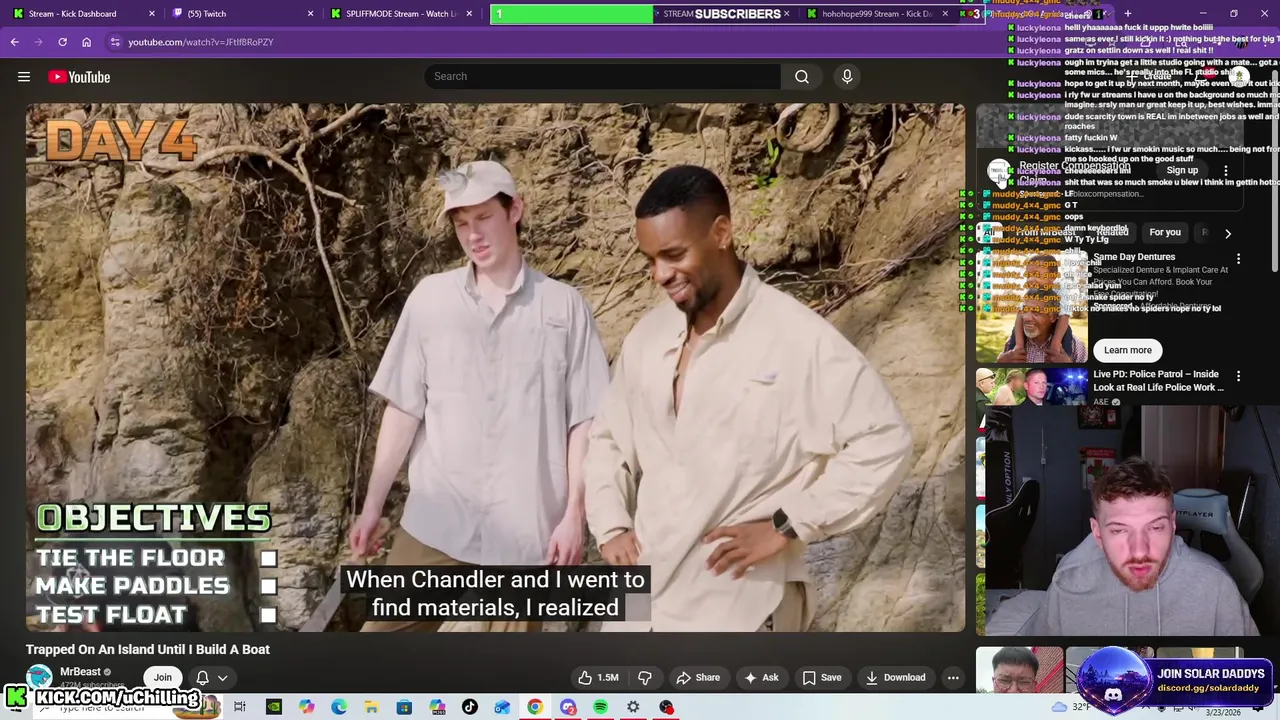Switch to the hohohope999 Stream tab
The image size is (1280, 720).
(x=876, y=14)
